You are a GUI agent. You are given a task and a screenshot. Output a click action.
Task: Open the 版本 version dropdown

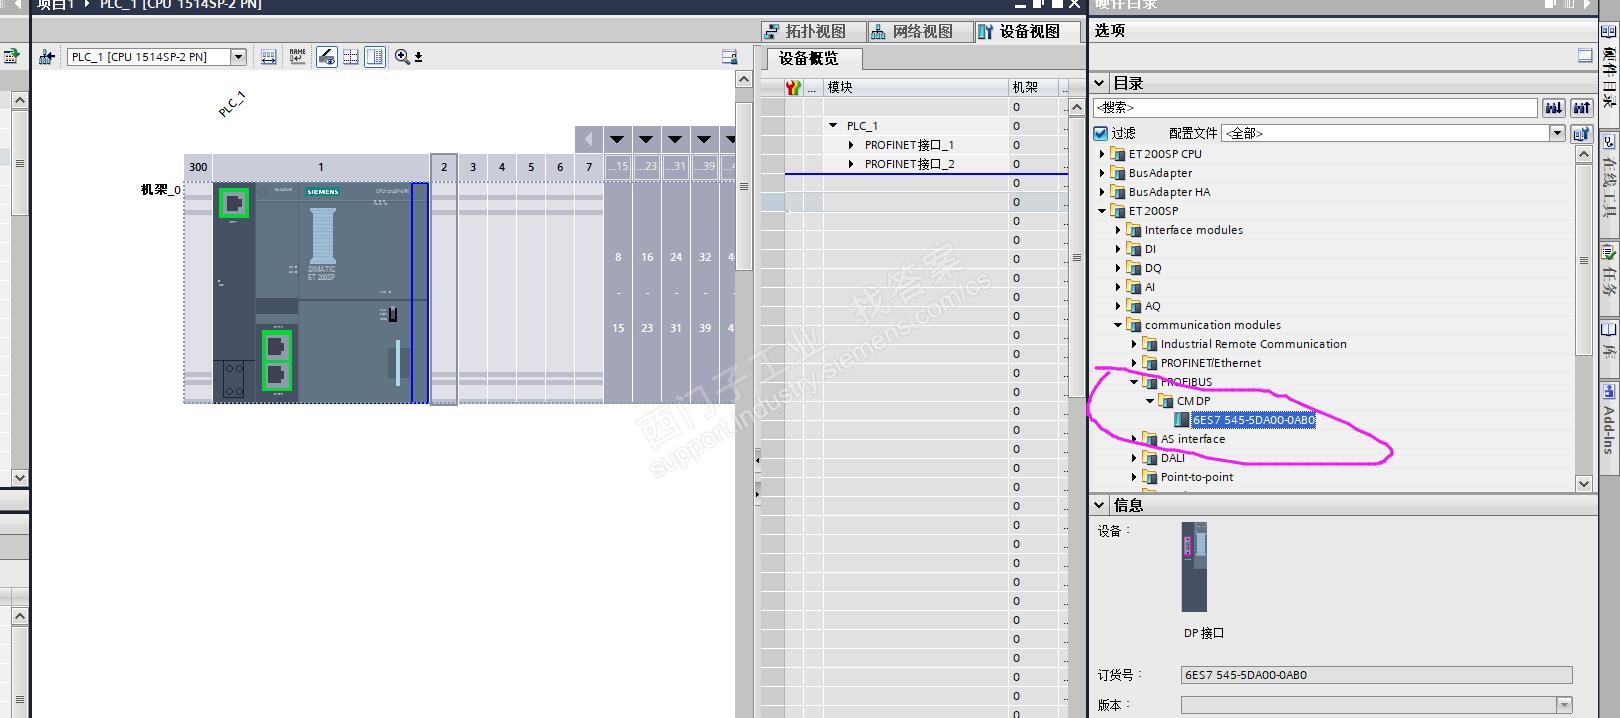point(1565,705)
